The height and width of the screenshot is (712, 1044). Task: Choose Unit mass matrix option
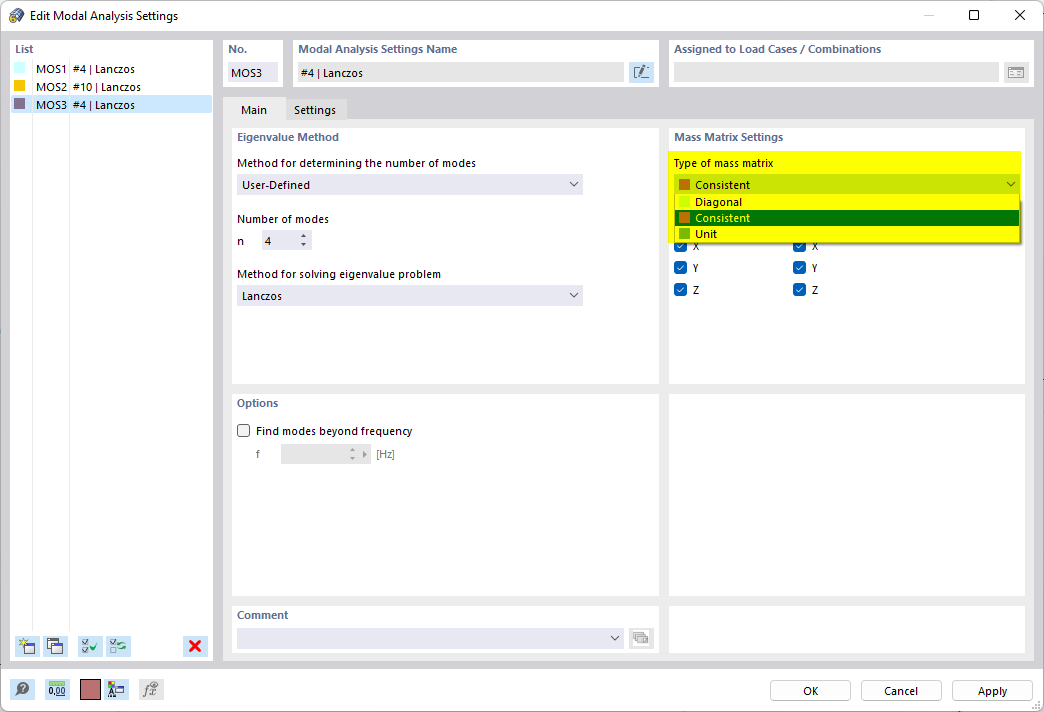click(847, 234)
